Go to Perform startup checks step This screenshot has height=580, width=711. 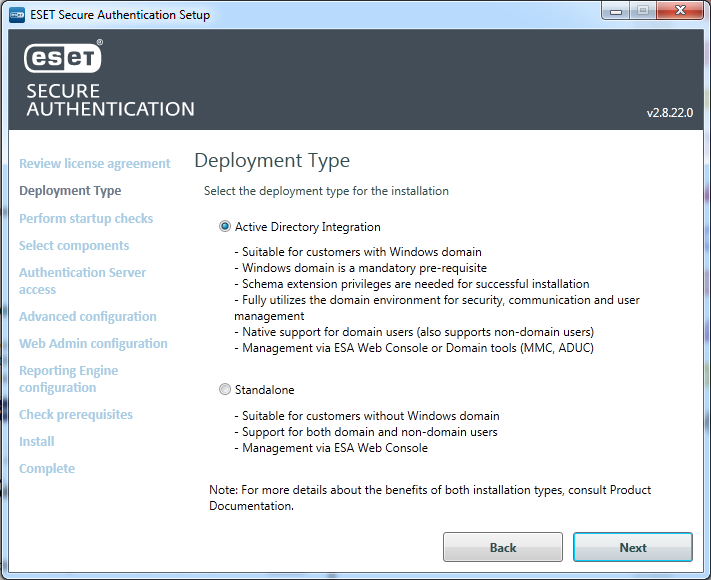86,218
